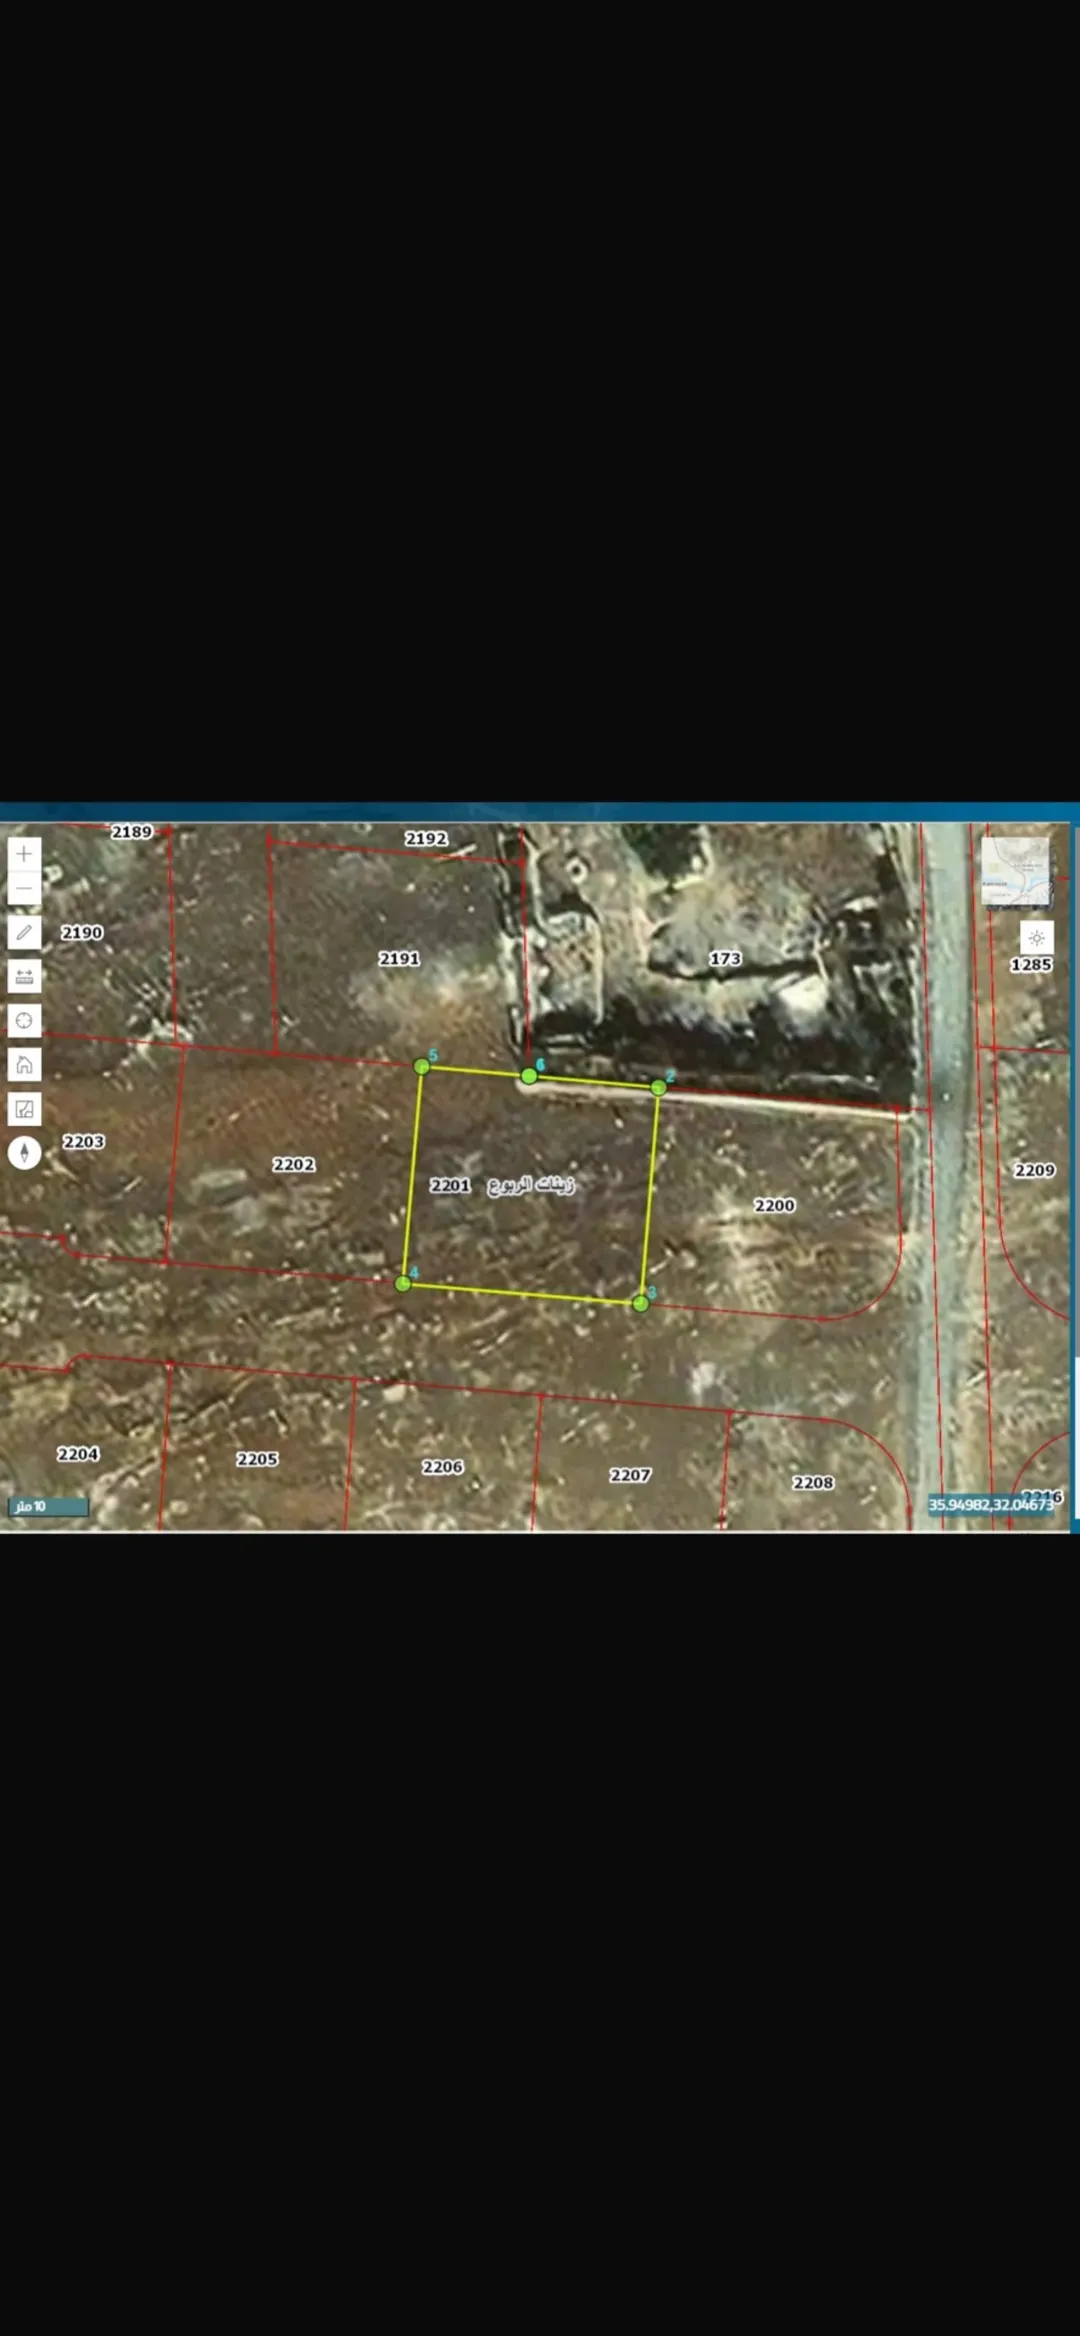The height and width of the screenshot is (2336, 1080).
Task: Return to home map extent
Action: pos(24,1065)
